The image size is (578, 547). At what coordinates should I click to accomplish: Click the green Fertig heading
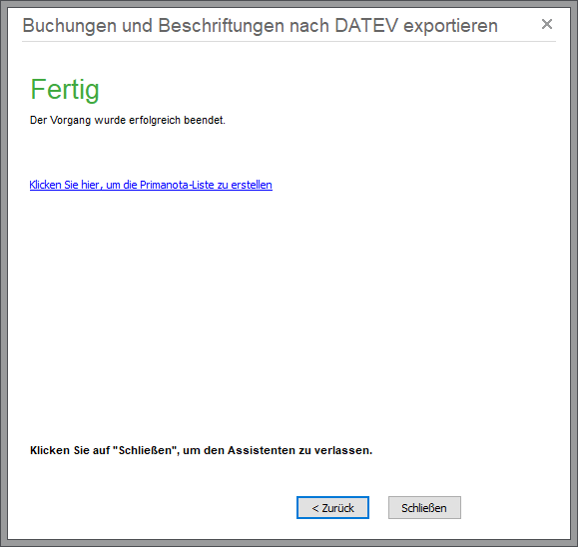65,90
